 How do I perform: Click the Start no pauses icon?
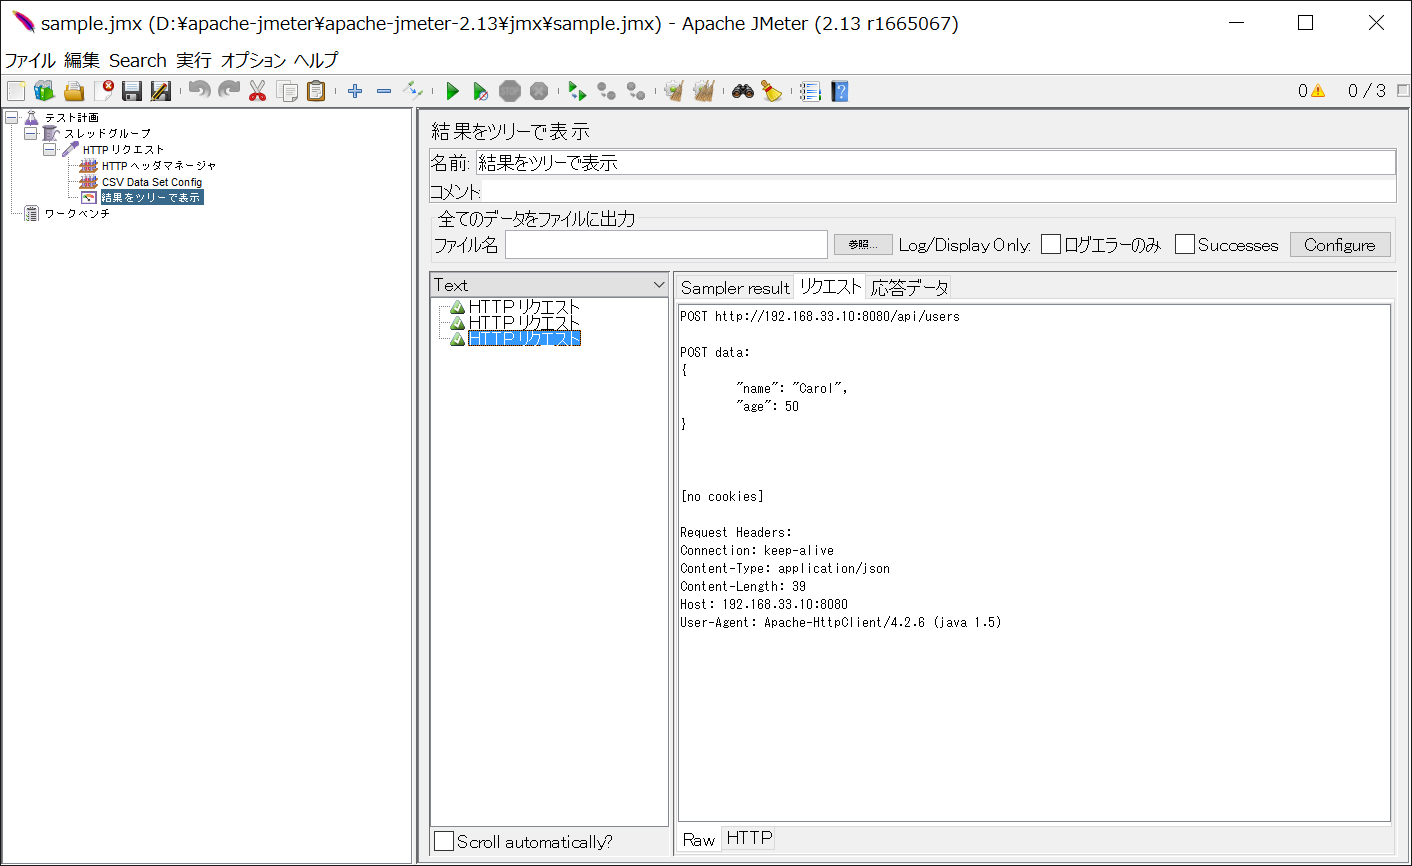tap(481, 92)
